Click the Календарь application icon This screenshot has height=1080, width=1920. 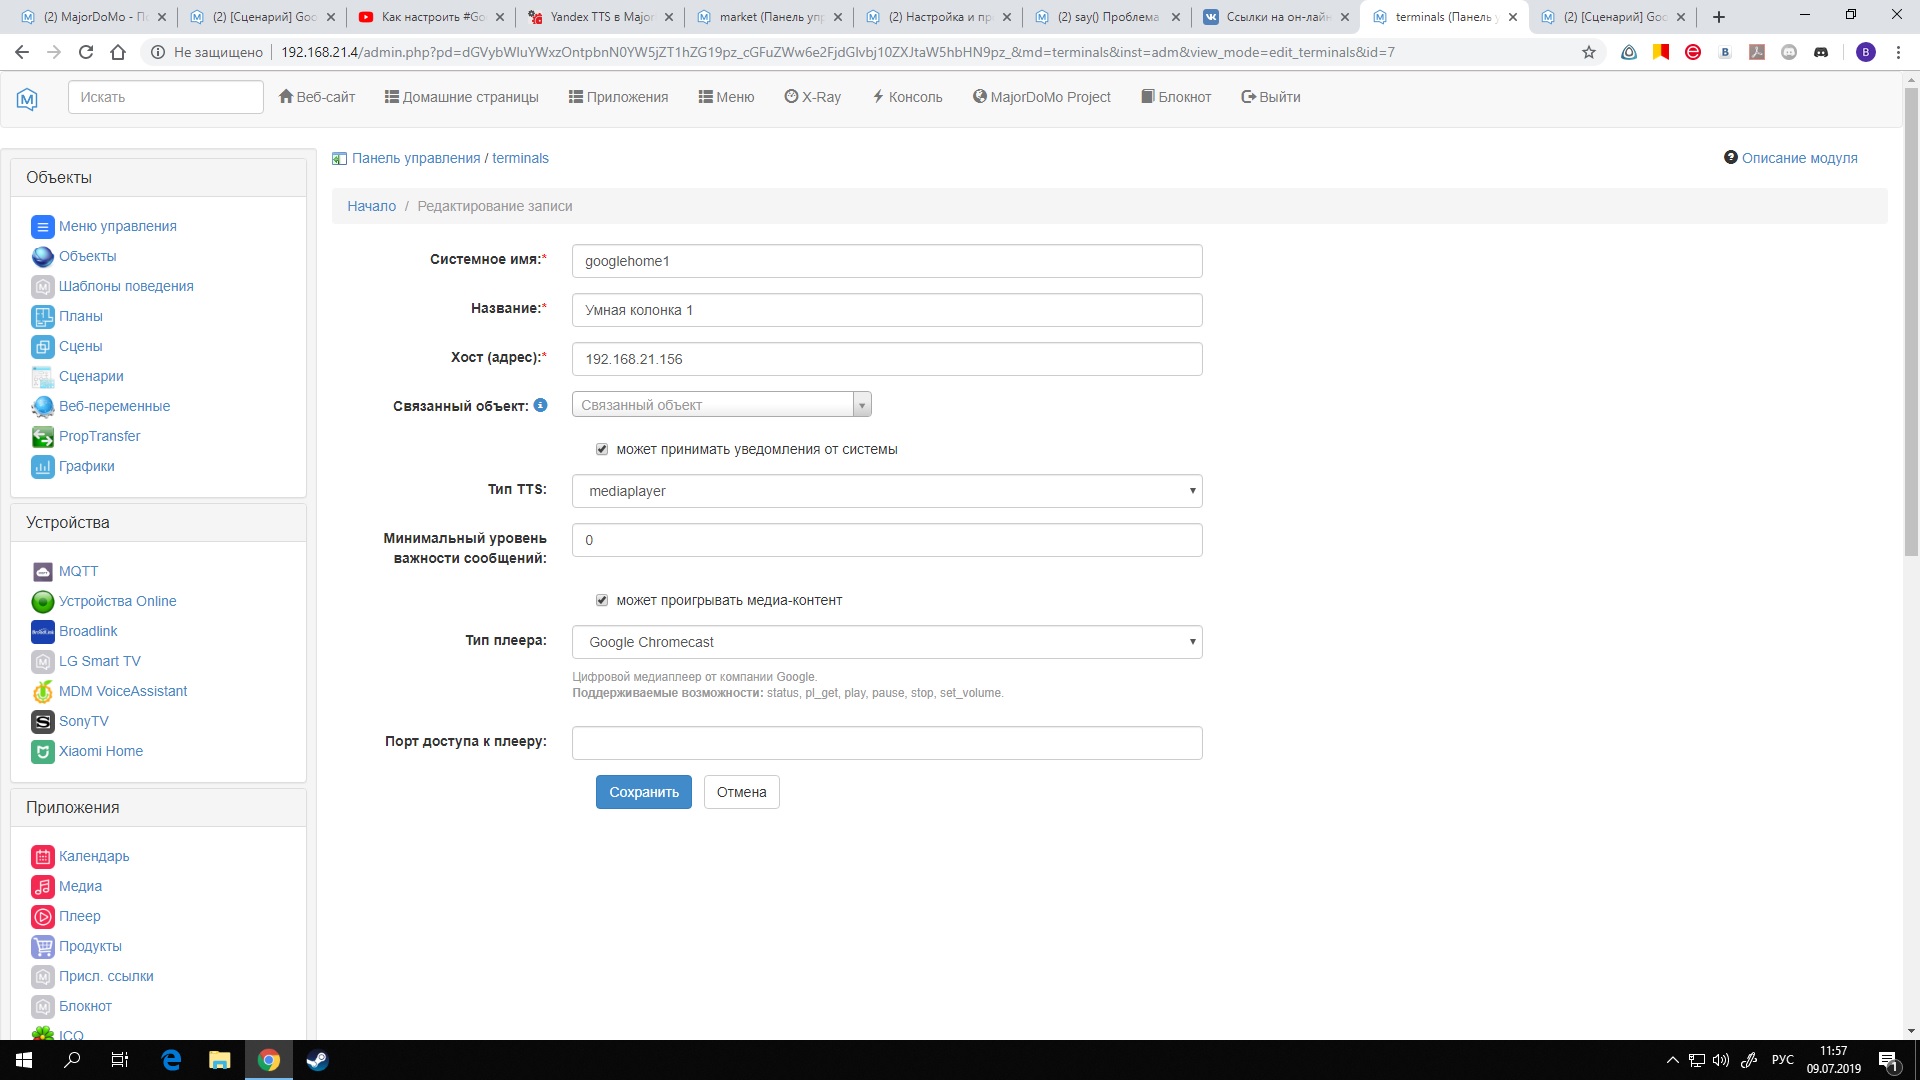coord(42,857)
